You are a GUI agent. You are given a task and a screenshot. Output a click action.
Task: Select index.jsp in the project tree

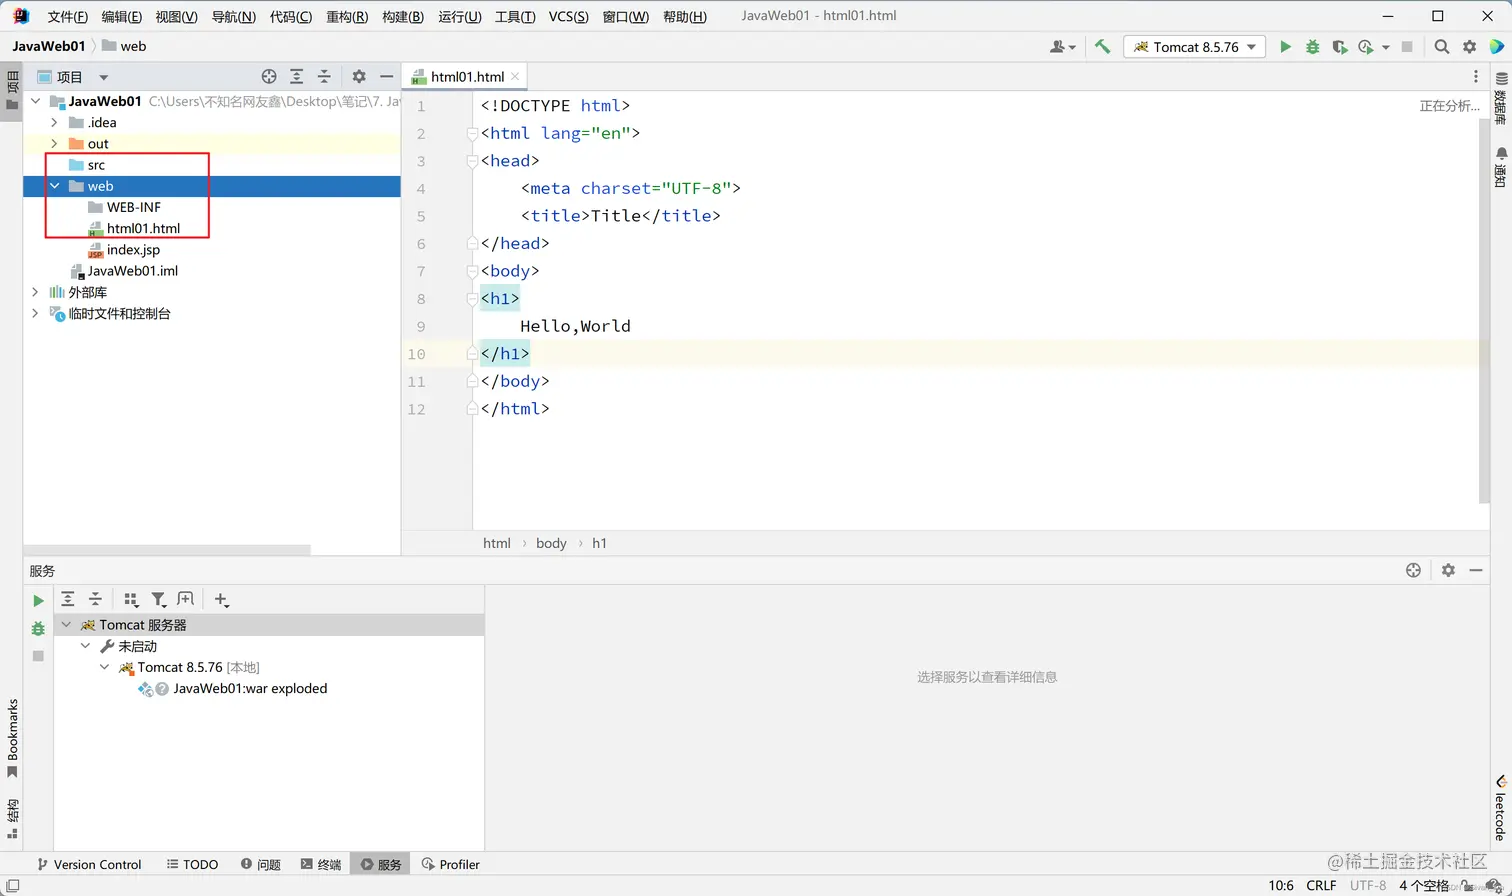[133, 249]
